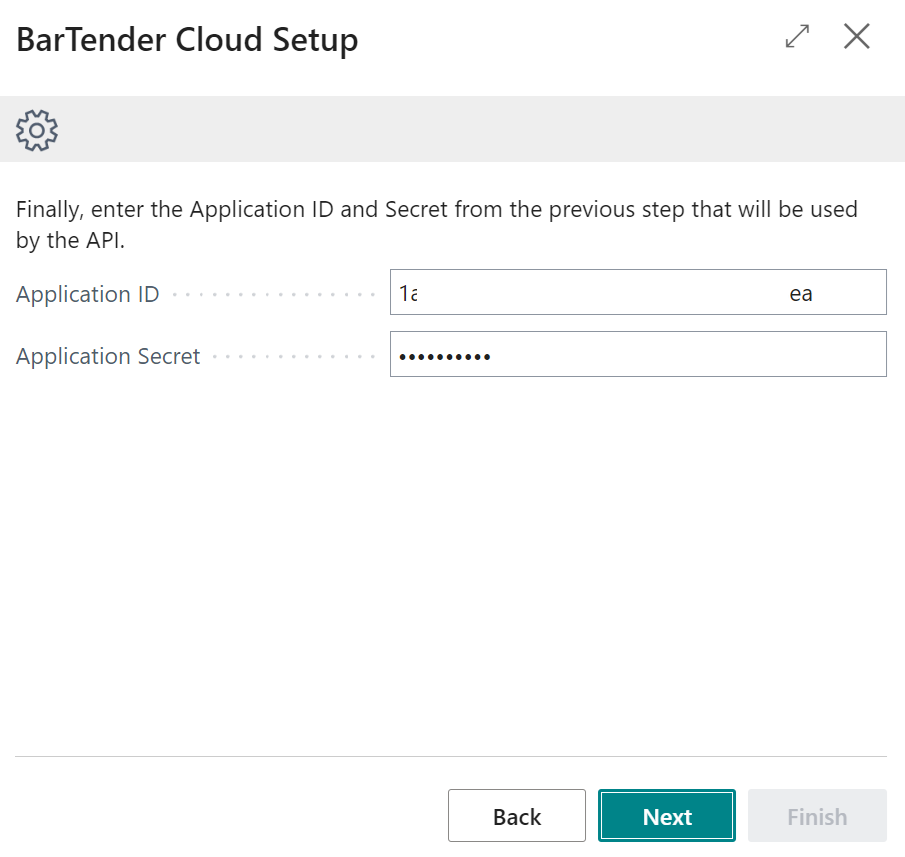Select the Application Secret label
Image resolution: width=905 pixels, height=857 pixels.
pyautogui.click(x=108, y=357)
